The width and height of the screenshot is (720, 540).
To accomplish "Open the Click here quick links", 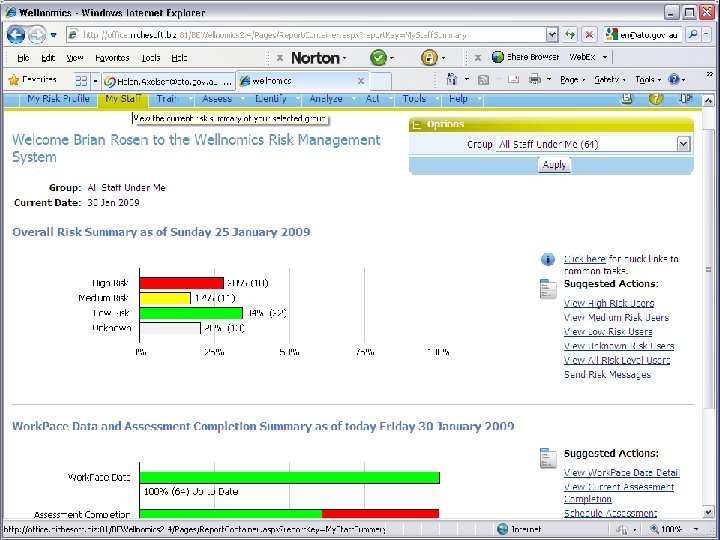I will point(584,259).
